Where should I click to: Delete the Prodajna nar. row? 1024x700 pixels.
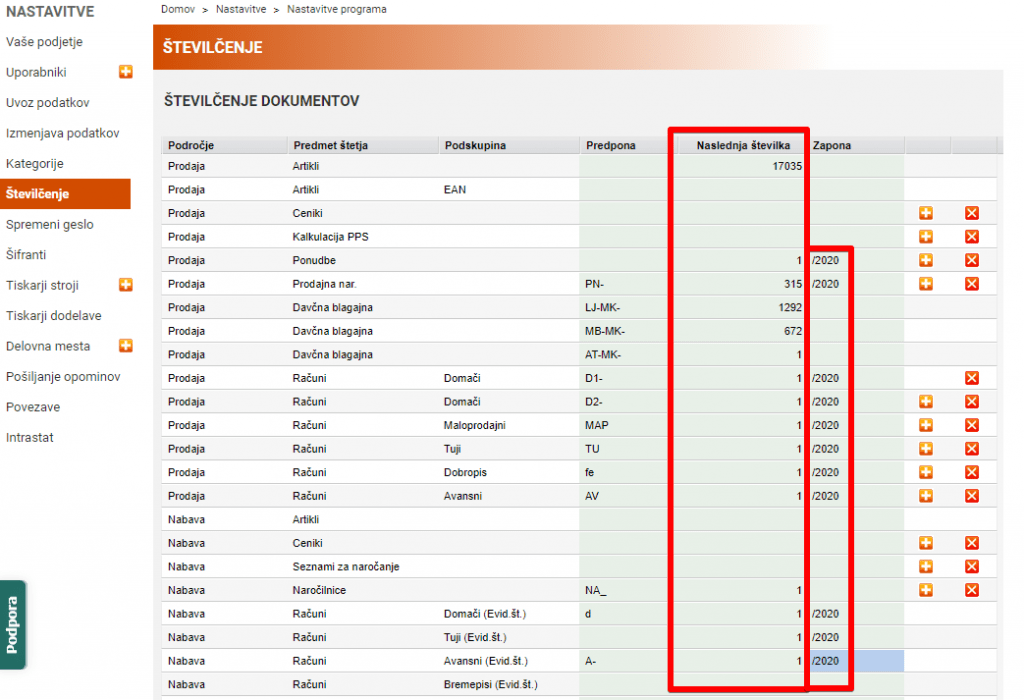point(972,283)
